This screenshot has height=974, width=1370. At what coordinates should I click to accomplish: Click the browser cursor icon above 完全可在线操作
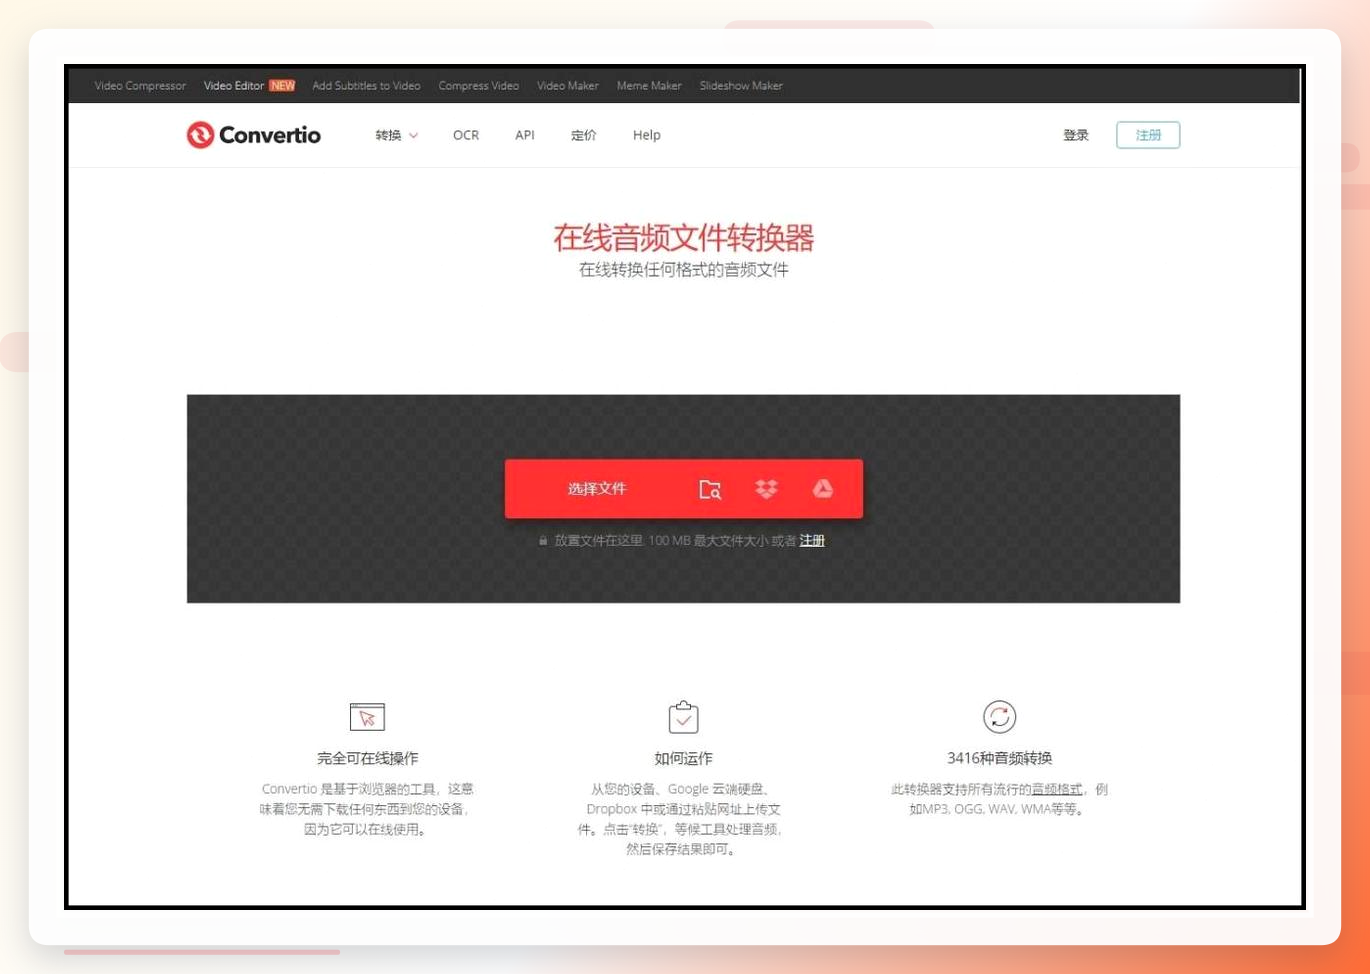click(367, 717)
